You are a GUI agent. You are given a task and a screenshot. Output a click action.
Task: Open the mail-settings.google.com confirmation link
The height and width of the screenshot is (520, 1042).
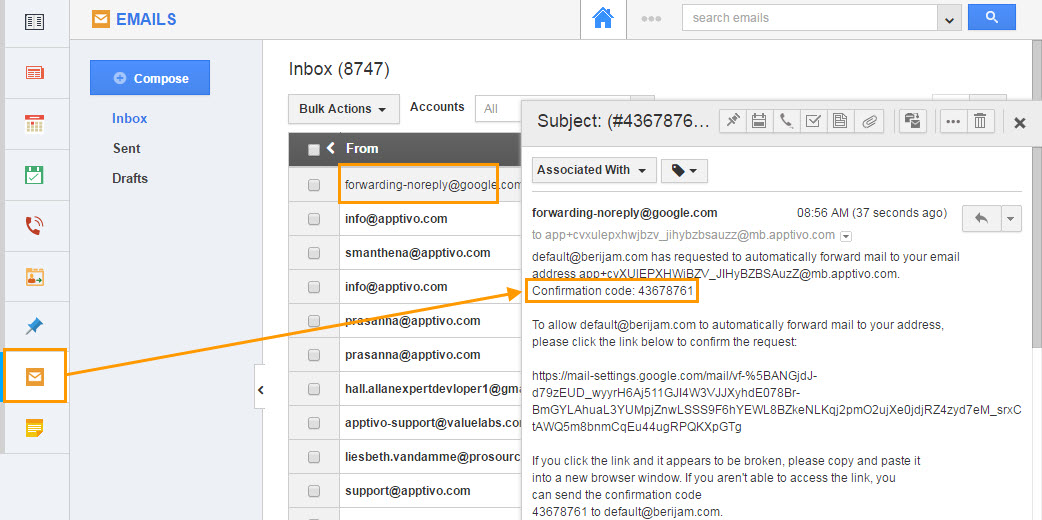[776, 401]
